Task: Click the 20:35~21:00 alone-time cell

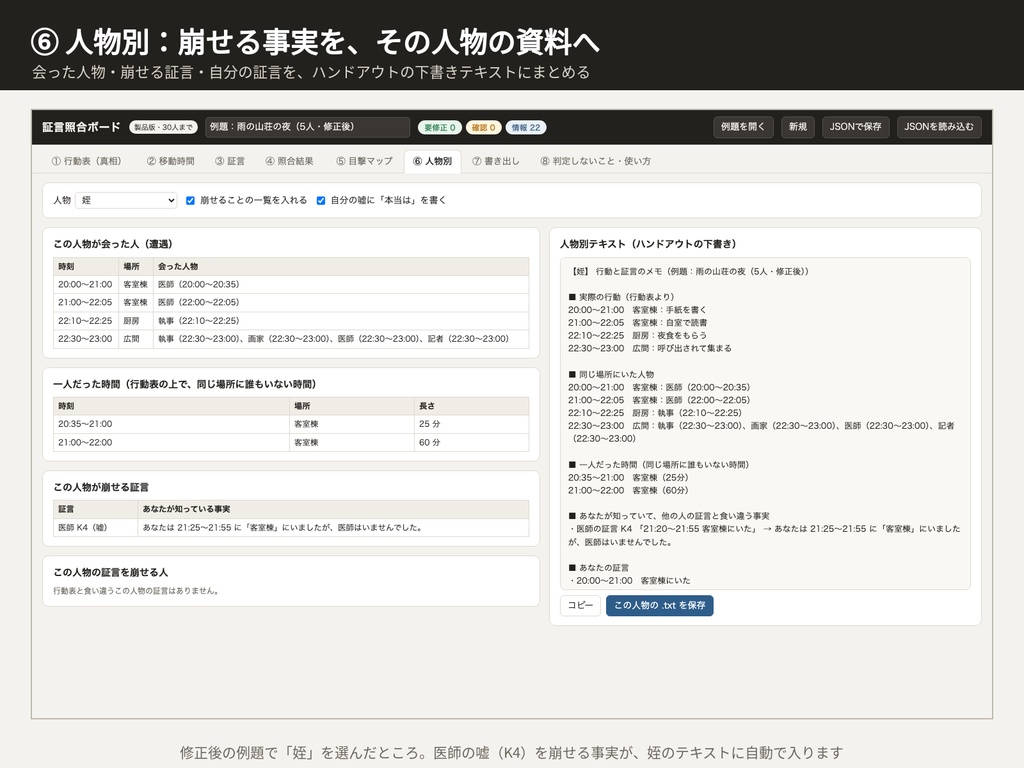Action: click(x=172, y=424)
